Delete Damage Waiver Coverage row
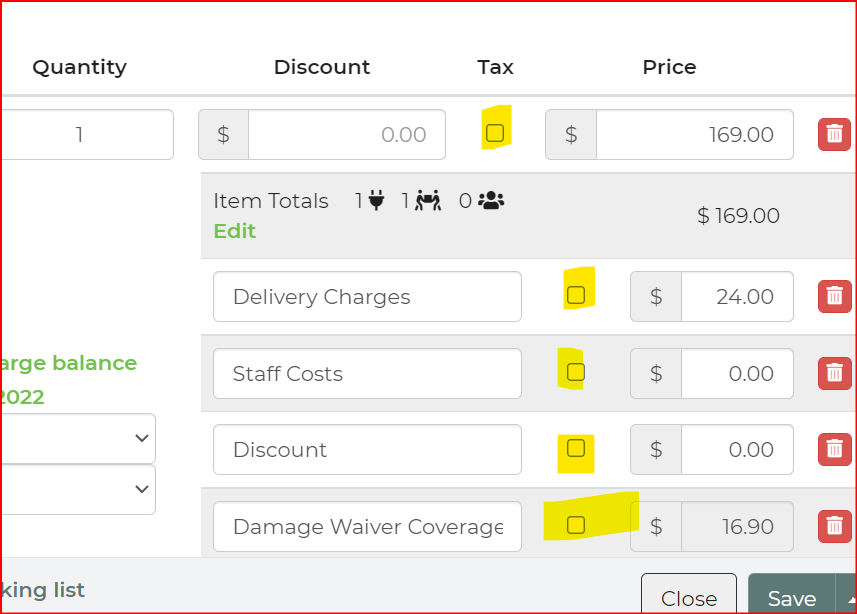This screenshot has width=857, height=614. (x=834, y=526)
